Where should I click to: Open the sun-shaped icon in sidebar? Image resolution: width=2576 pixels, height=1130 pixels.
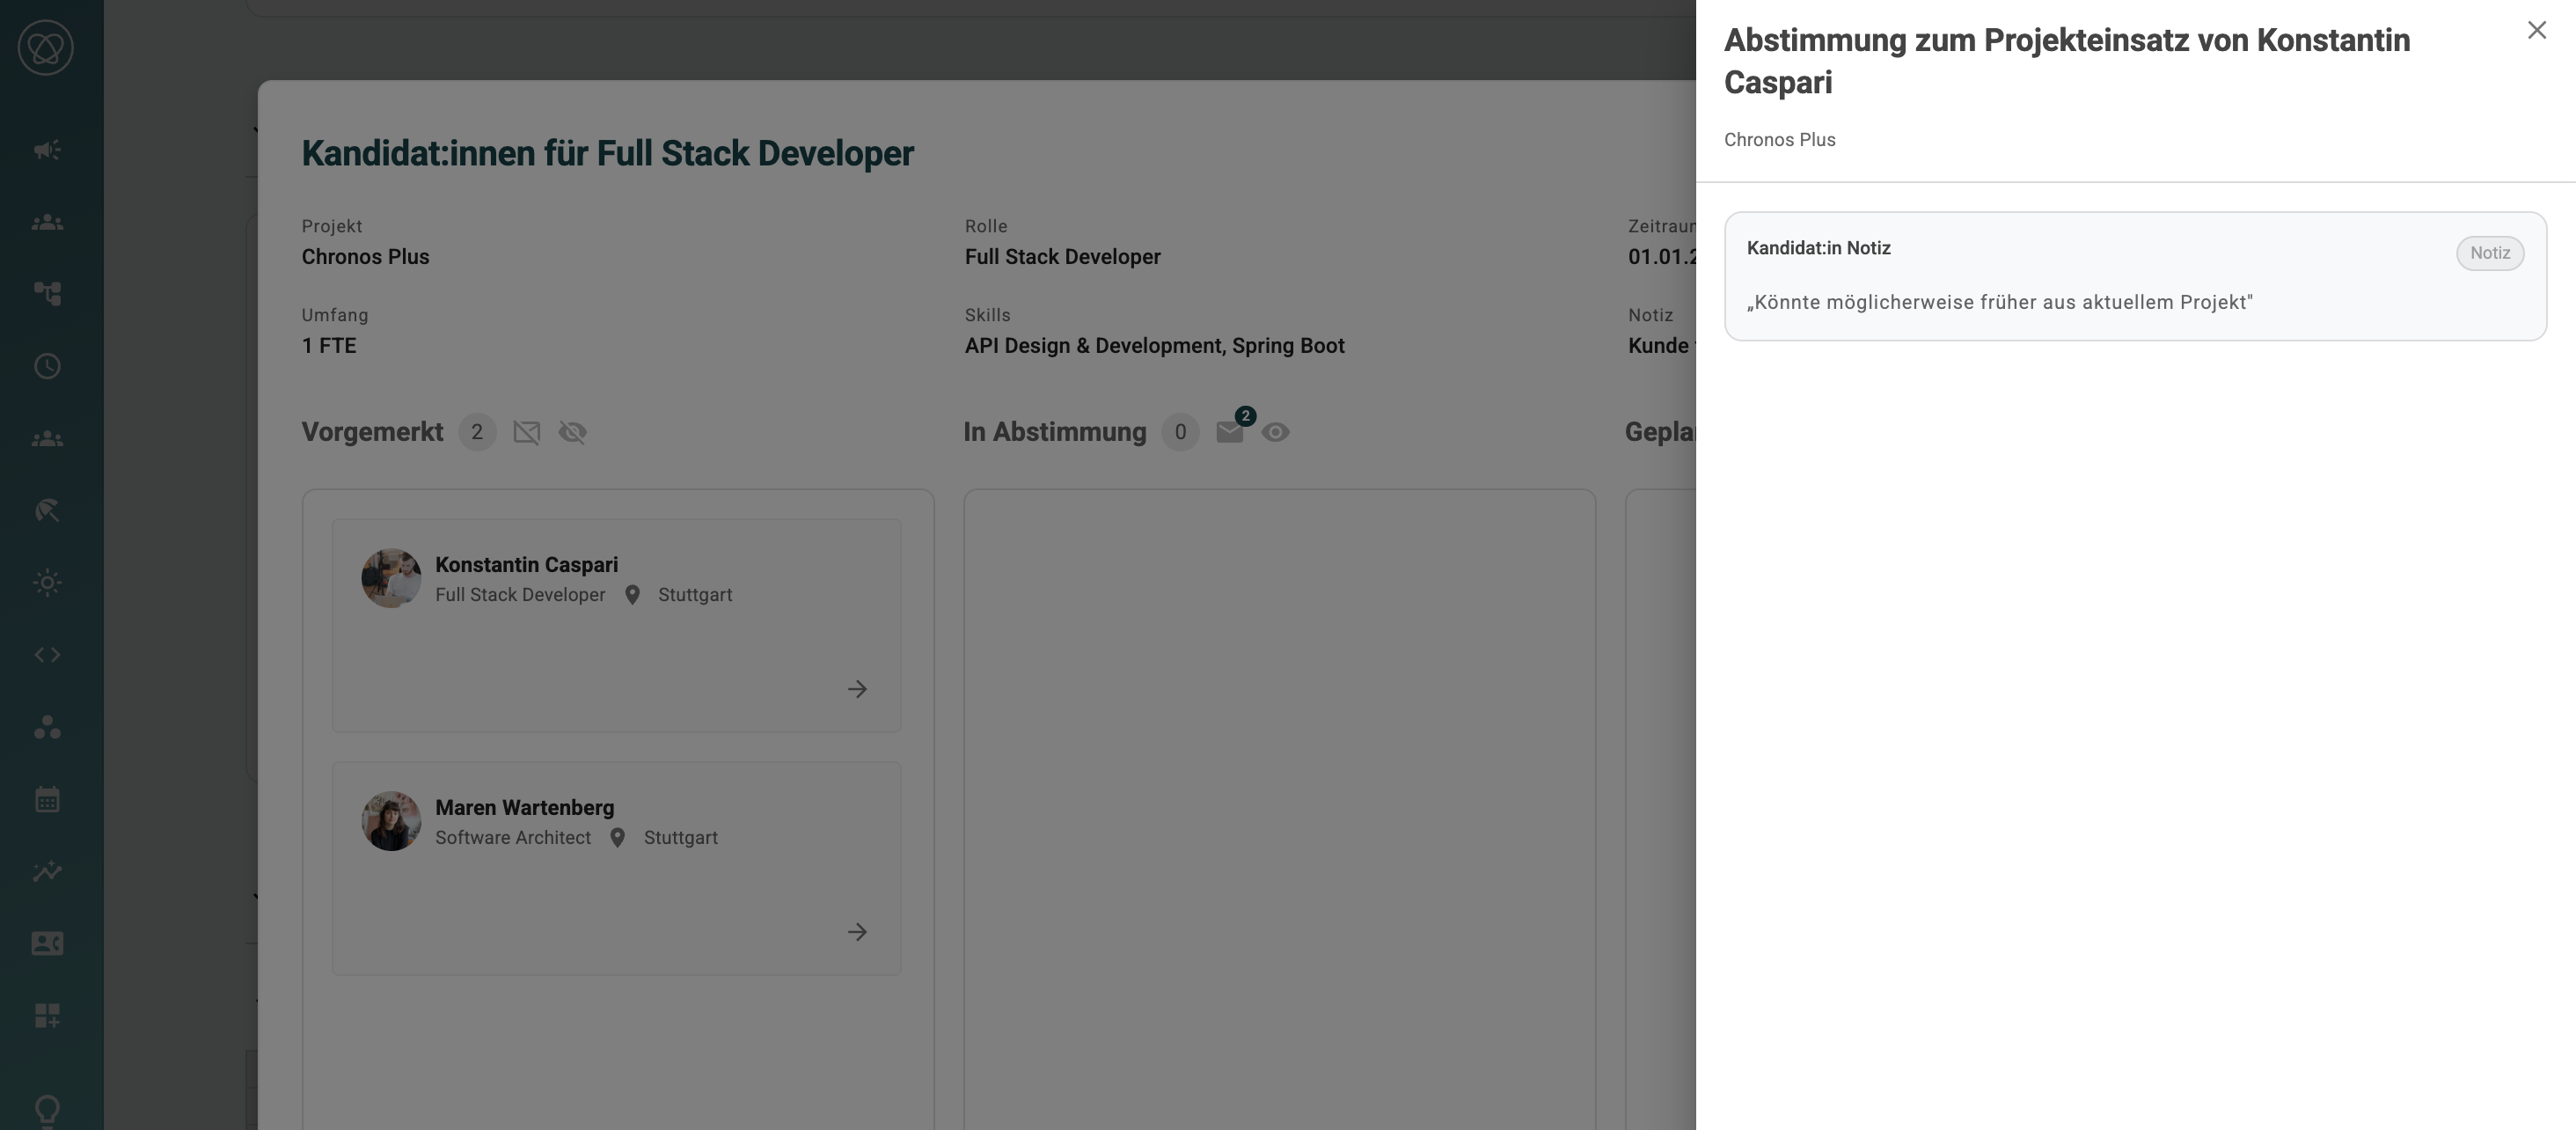pyautogui.click(x=47, y=583)
